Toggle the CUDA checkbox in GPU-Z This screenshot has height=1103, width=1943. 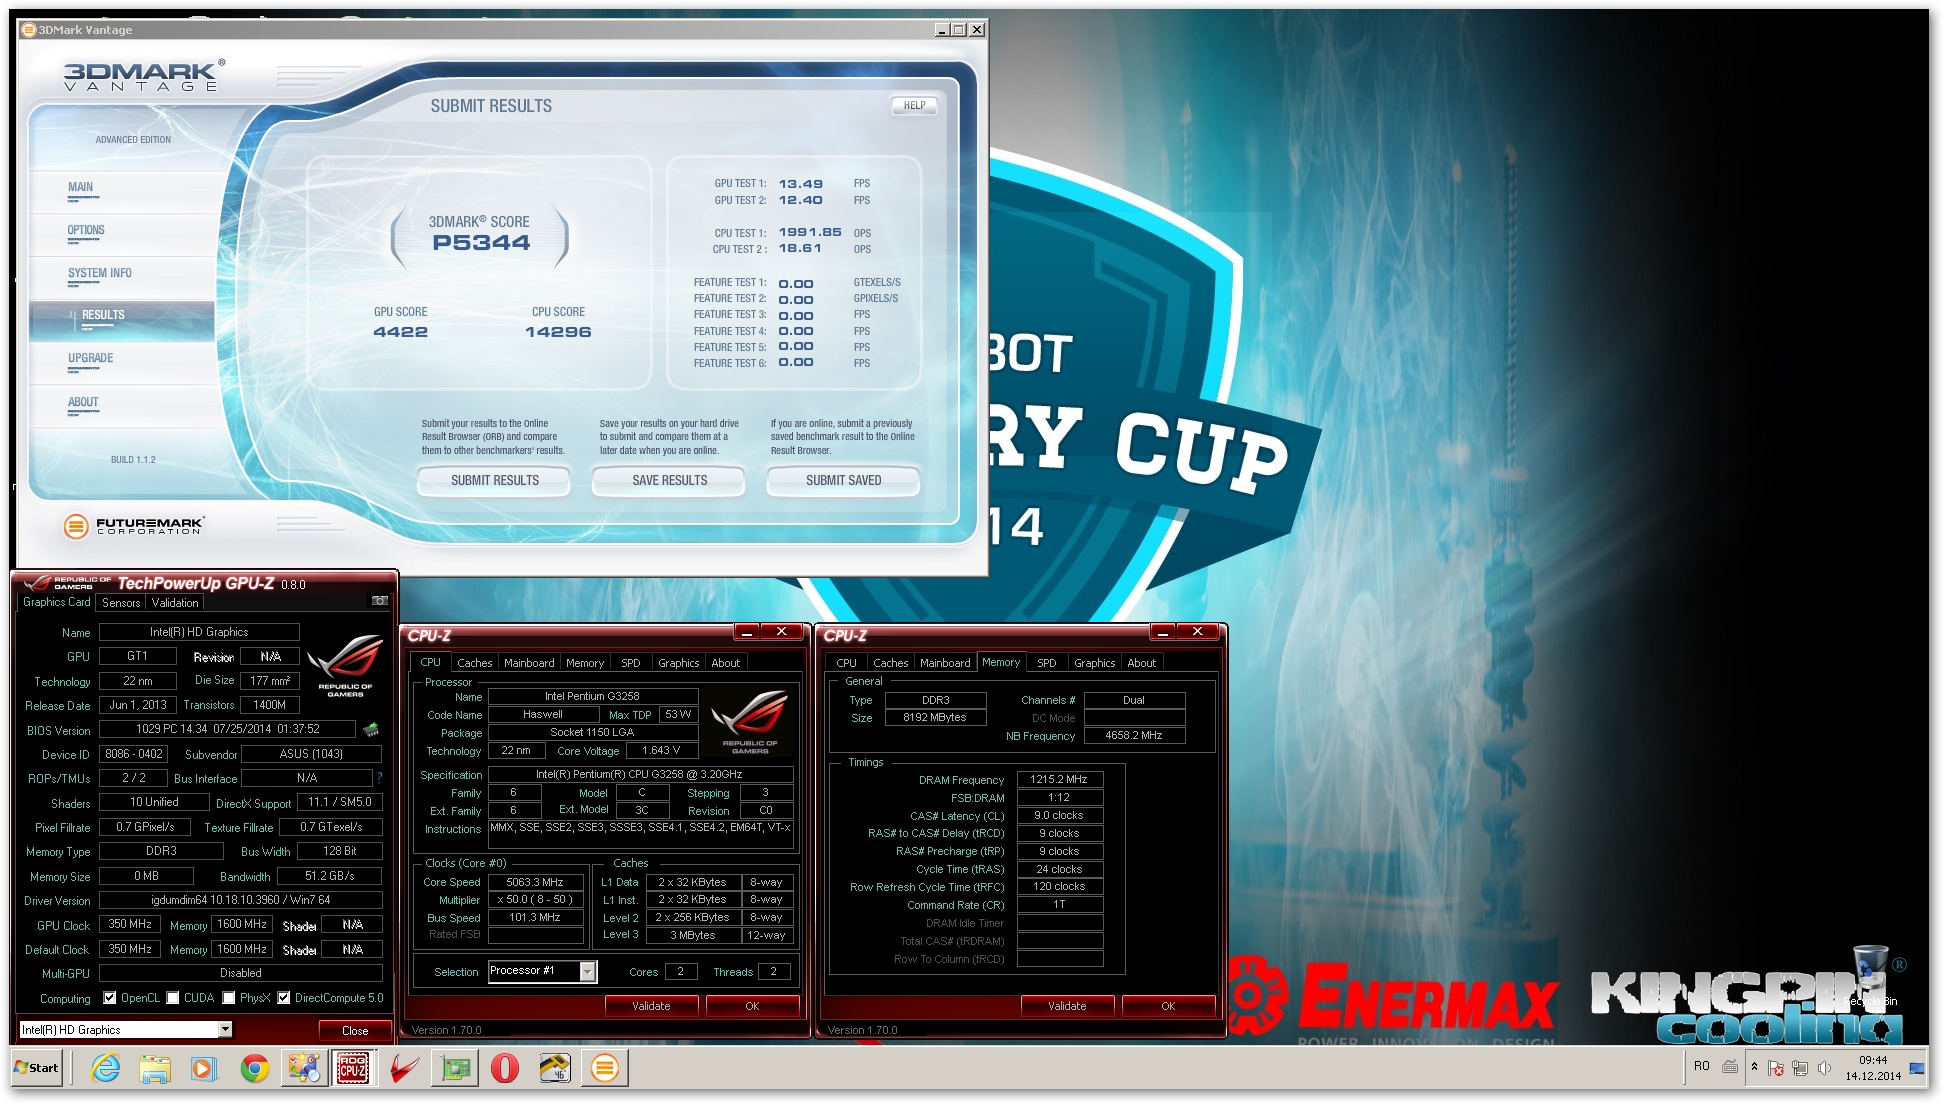(x=173, y=997)
